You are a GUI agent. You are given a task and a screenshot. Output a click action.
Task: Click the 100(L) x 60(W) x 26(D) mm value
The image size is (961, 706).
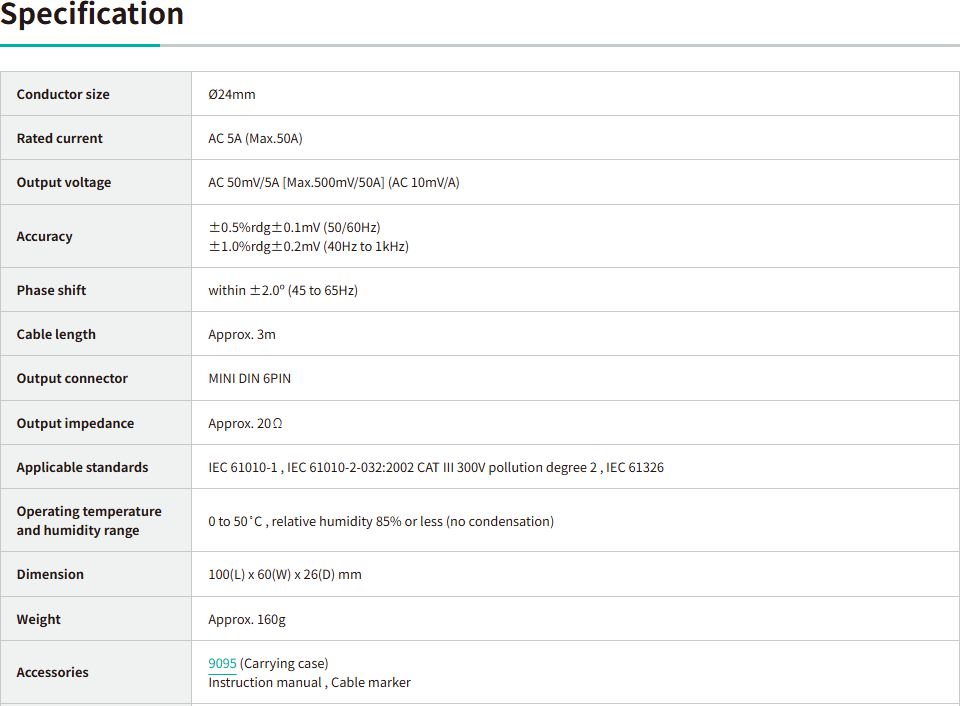tap(284, 574)
